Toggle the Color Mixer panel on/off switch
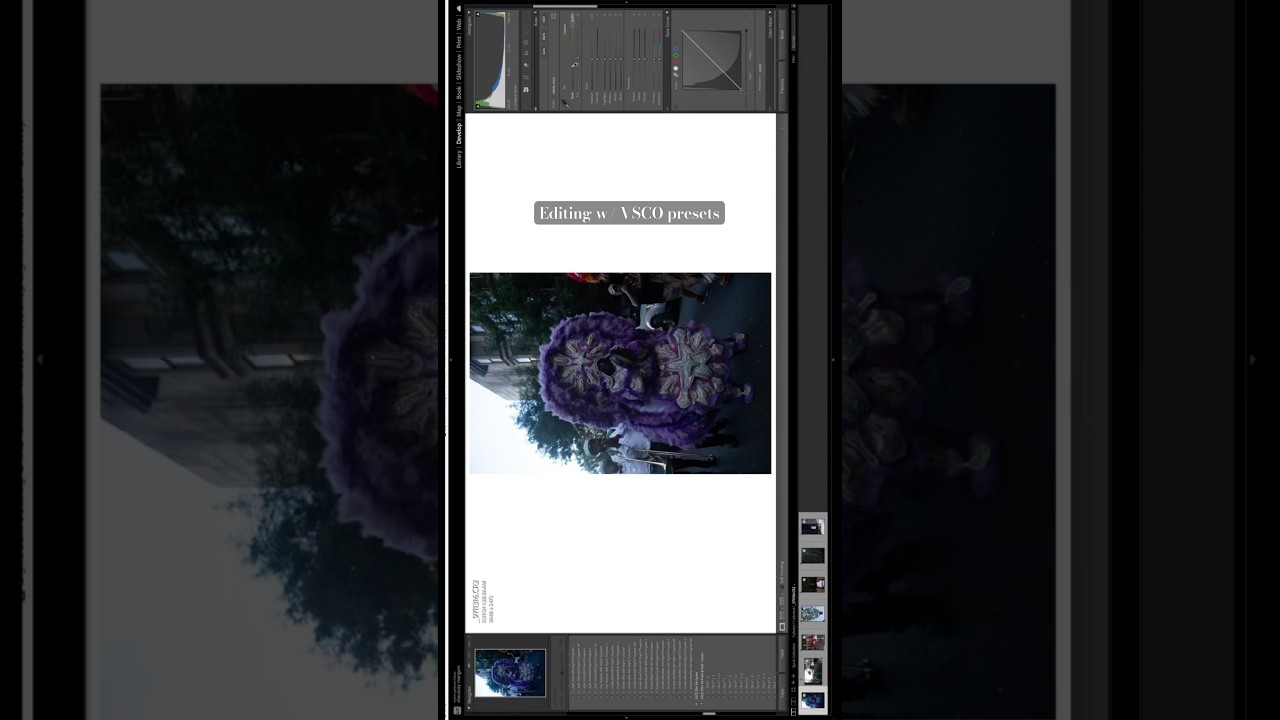 click(770, 109)
